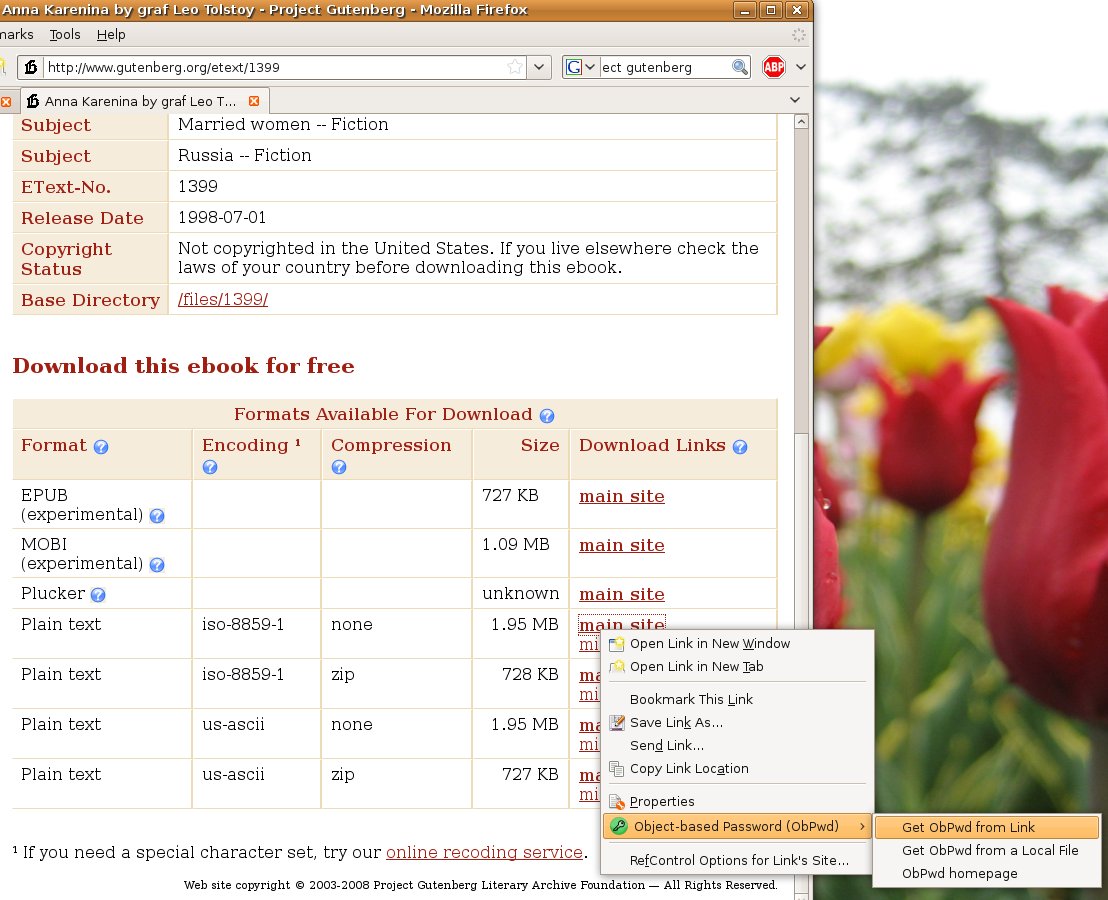1108x900 pixels.
Task: Click the favicon on the Anna Karenina tab
Action: 33,101
